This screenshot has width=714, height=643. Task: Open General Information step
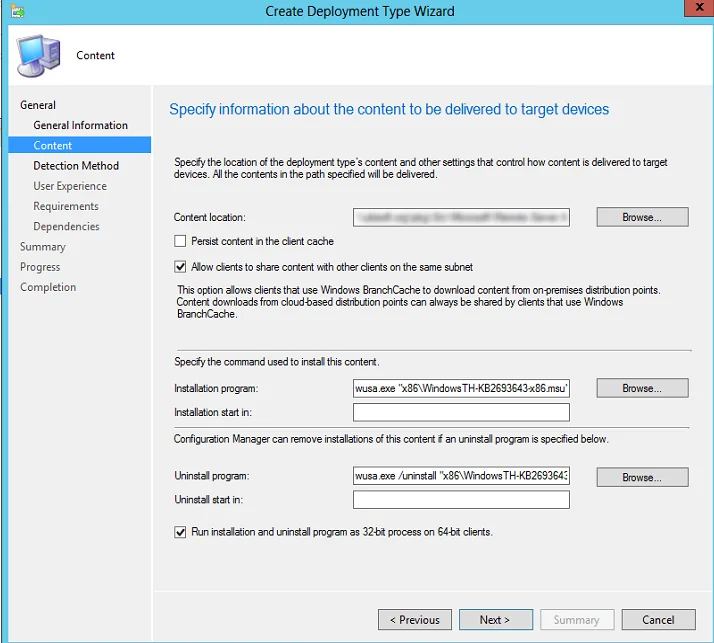(x=81, y=125)
